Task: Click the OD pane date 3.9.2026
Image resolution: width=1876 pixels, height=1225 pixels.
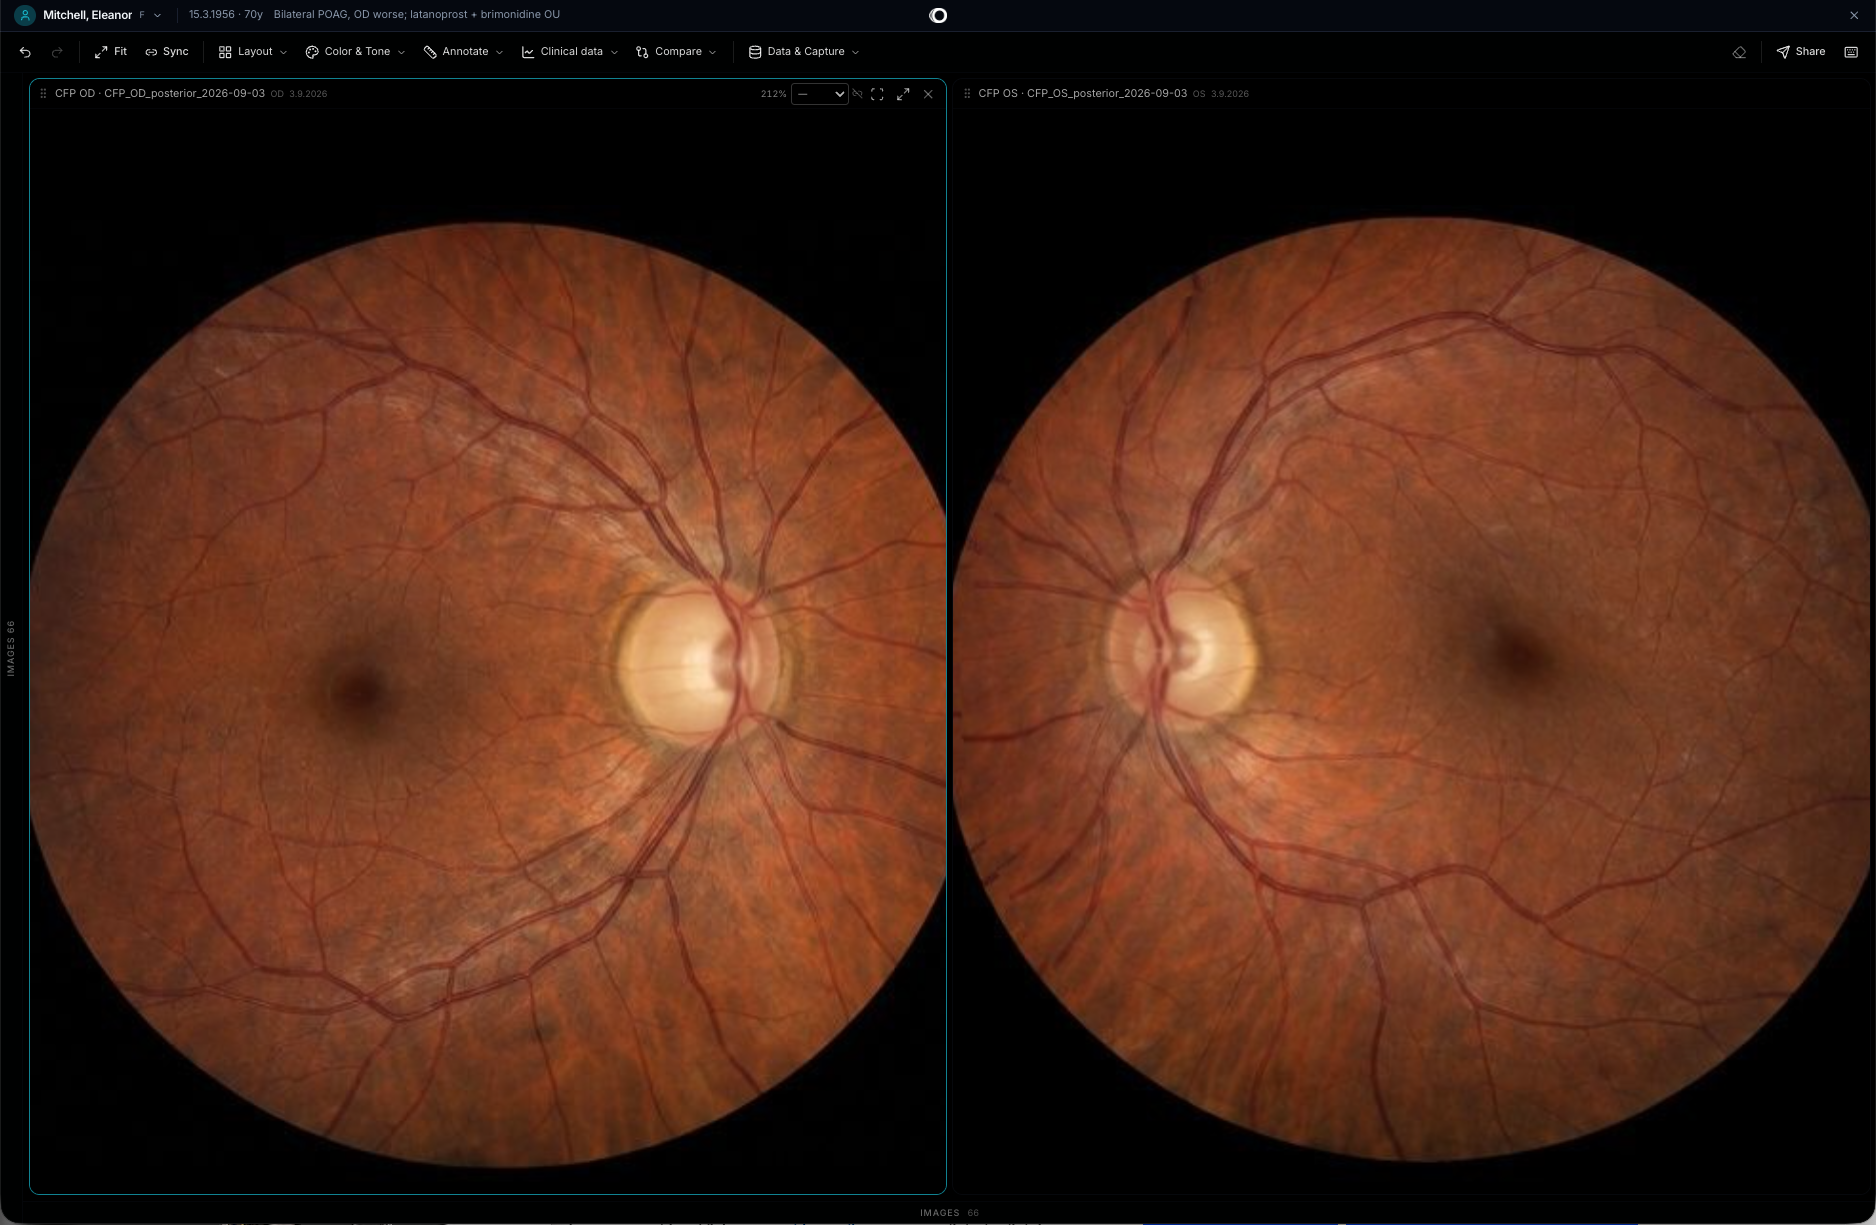Action: click(x=308, y=94)
